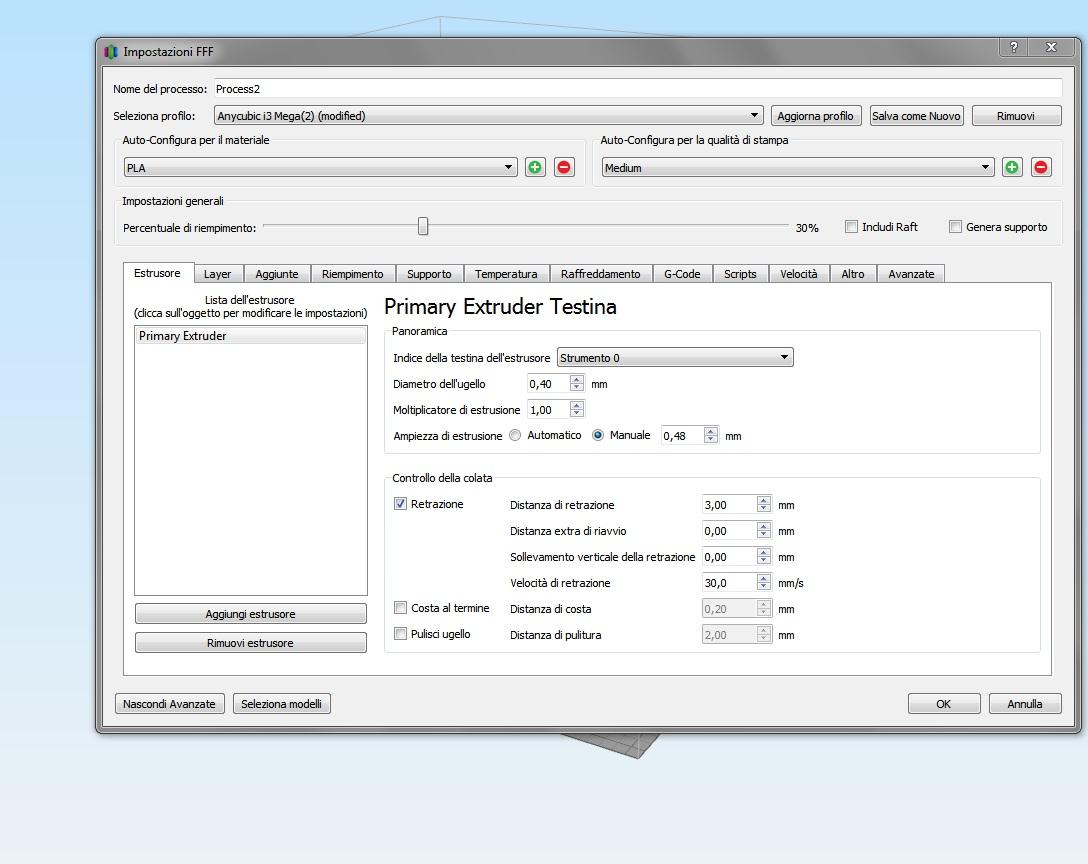Enable the Costa al termine checkbox
Viewport: 1088px width, 864px height.
coord(401,608)
